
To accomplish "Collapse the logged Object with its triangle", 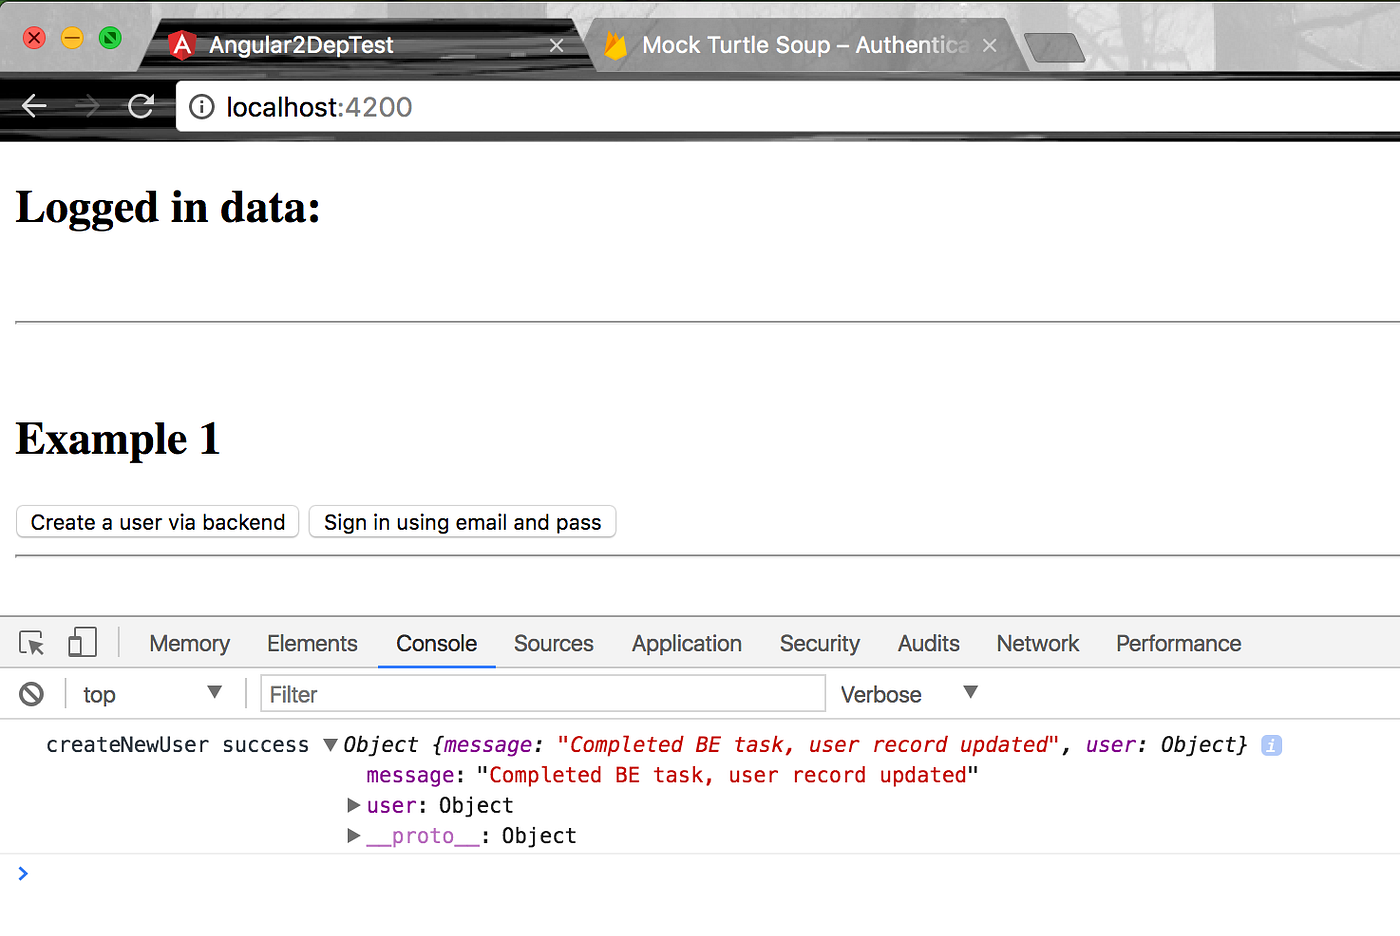I will click(x=331, y=745).
